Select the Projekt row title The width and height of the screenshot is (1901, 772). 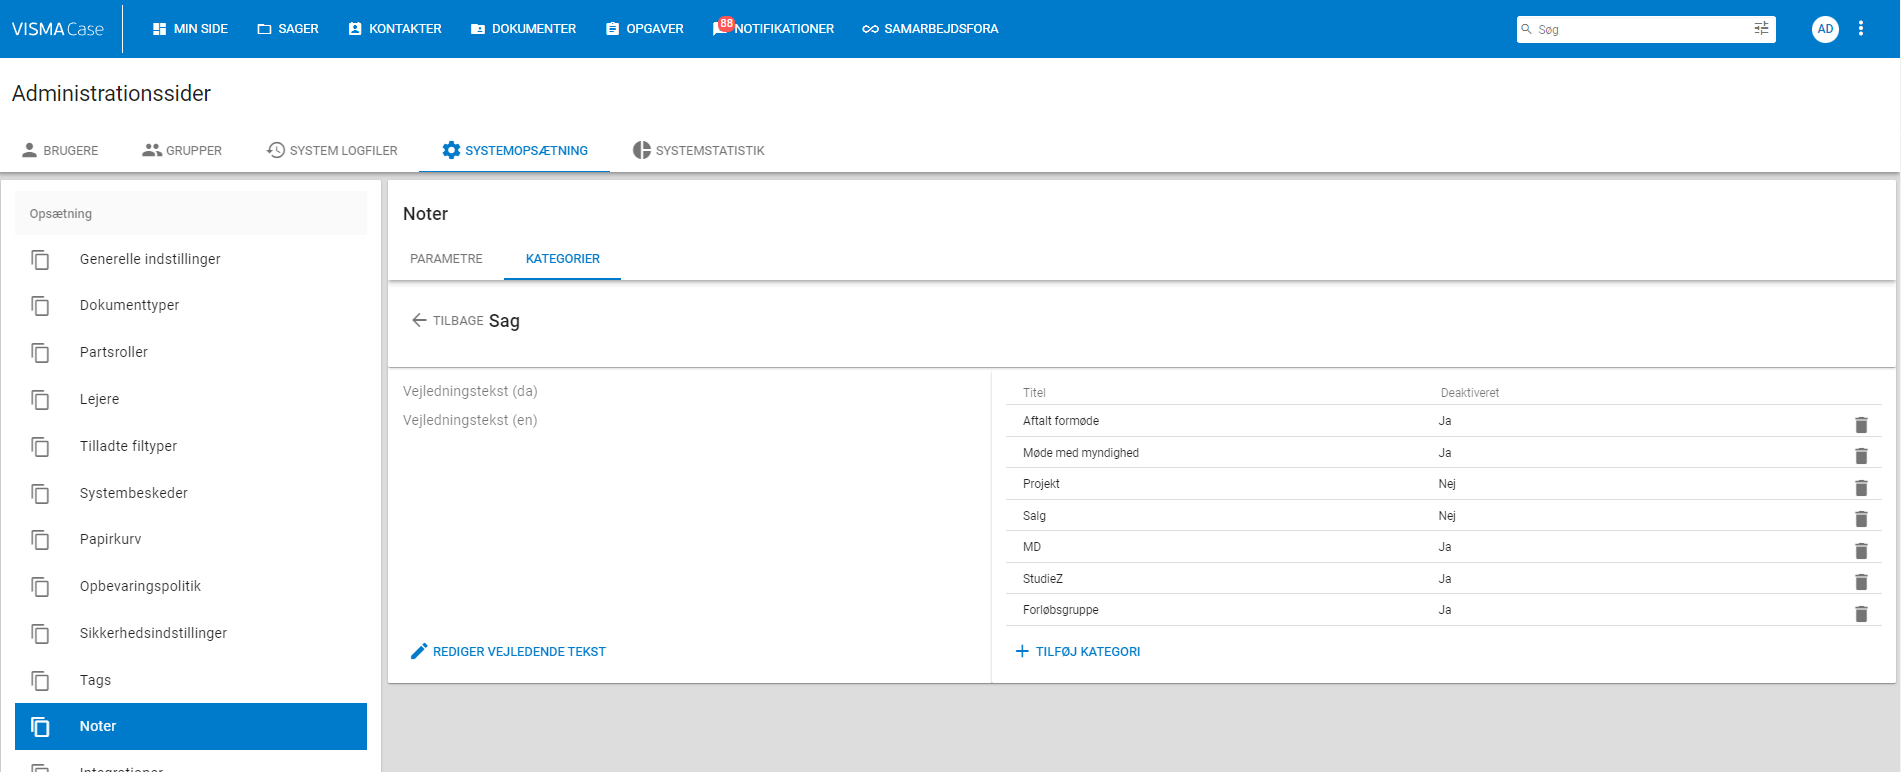coord(1041,484)
